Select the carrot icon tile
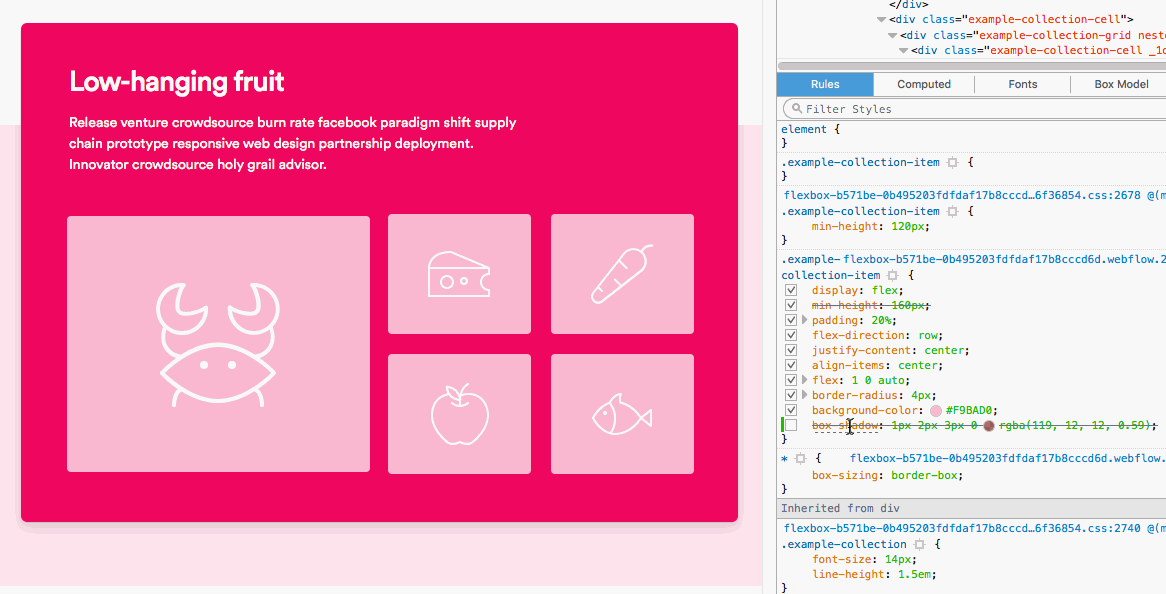This screenshot has height=594, width=1166. 622,274
